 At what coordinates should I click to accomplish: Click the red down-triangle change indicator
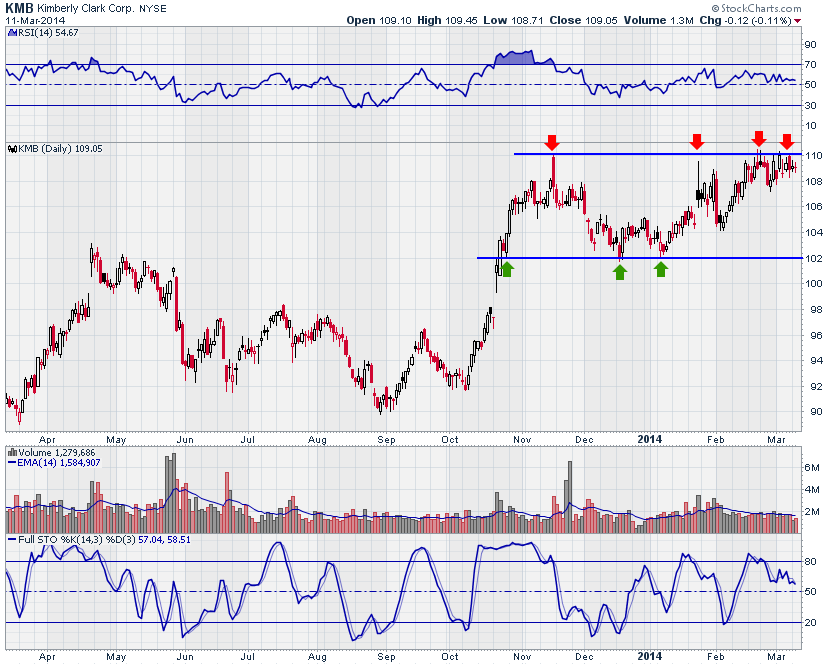pyautogui.click(x=797, y=21)
